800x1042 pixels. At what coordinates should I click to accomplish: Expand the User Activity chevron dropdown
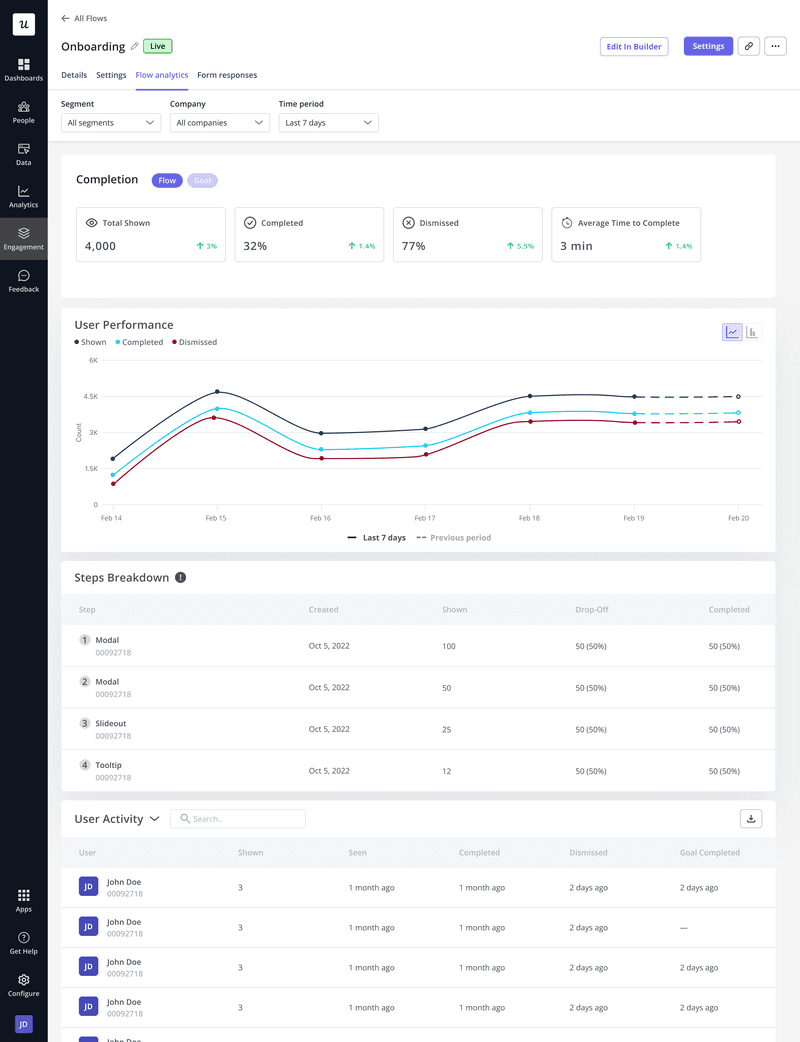pyautogui.click(x=156, y=818)
